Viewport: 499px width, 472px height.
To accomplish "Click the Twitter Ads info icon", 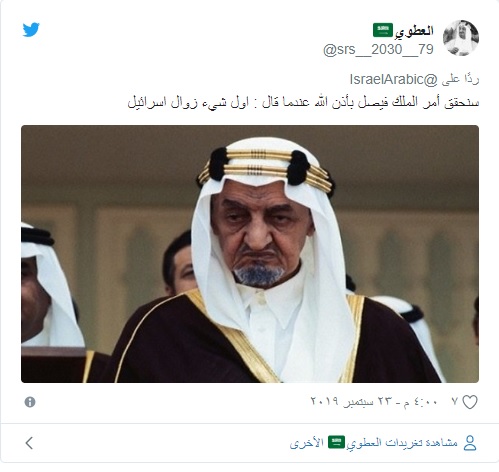I will click(30, 402).
